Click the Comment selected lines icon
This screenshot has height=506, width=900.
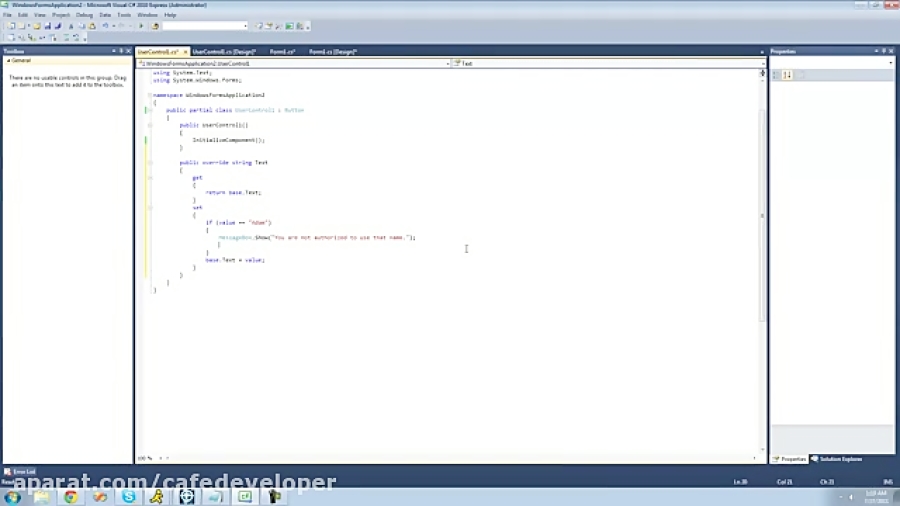click(66, 38)
